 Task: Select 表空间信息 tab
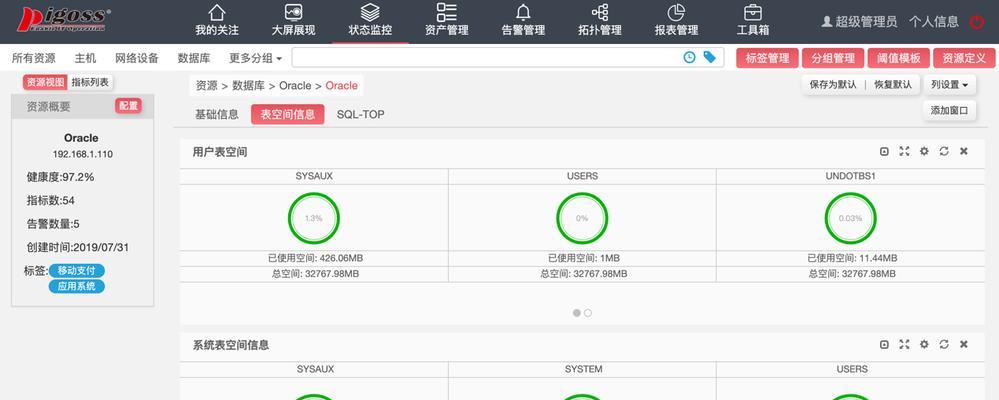[288, 115]
